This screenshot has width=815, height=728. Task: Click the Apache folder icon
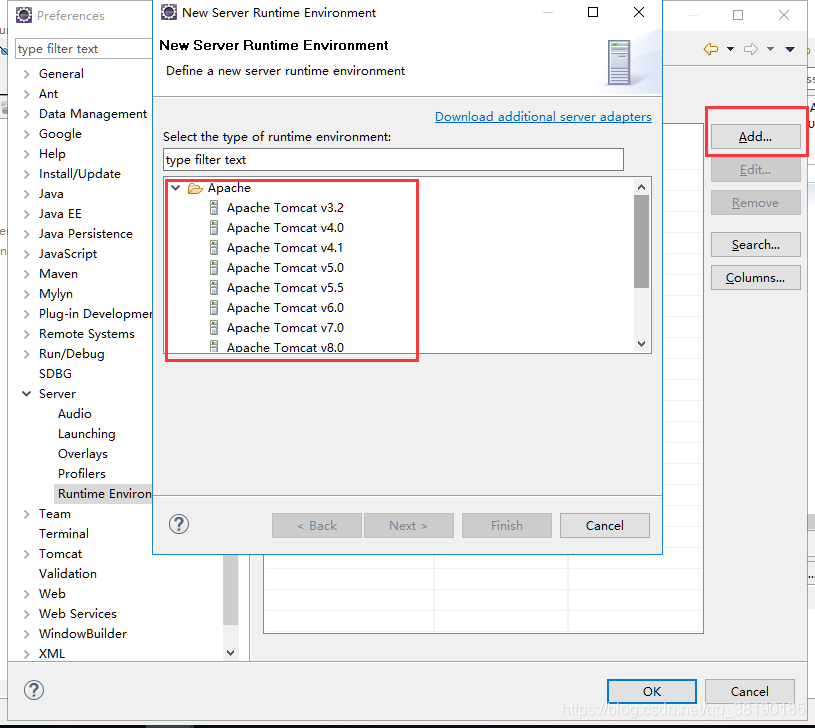click(195, 188)
